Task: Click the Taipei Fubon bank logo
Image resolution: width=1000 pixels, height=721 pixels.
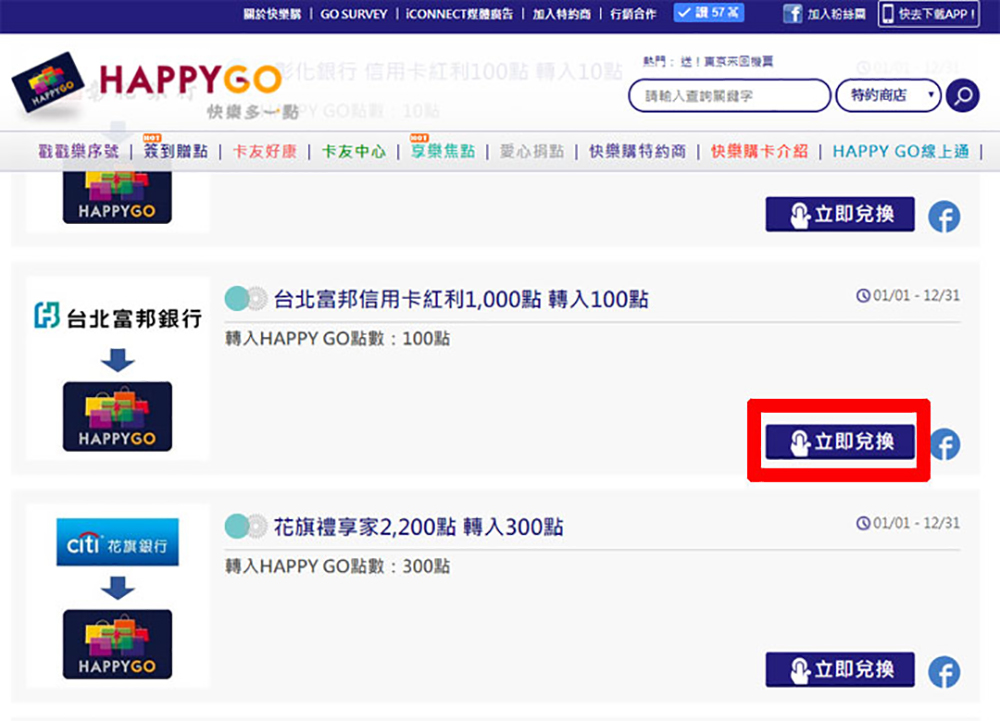Action: click(118, 317)
